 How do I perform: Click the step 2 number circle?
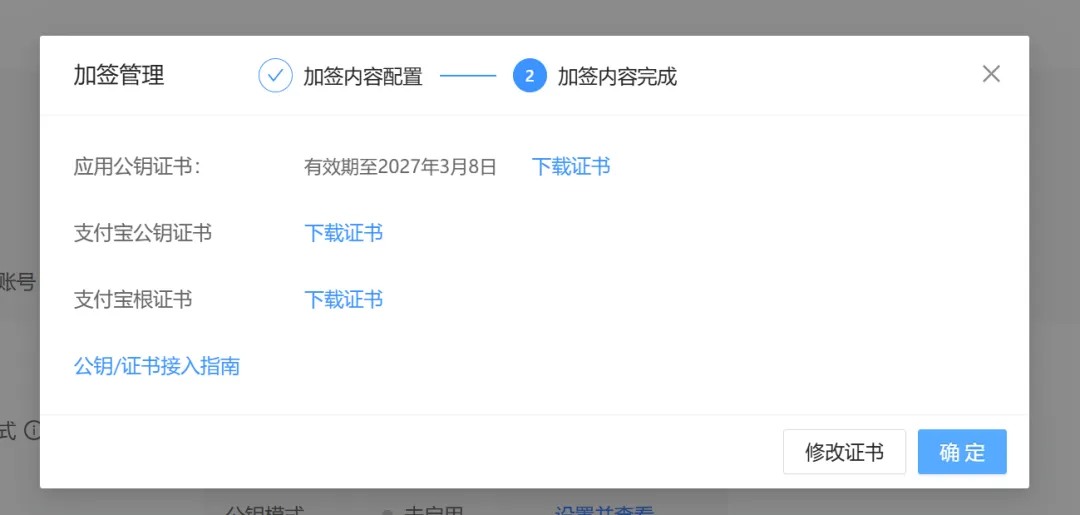pyautogui.click(x=529, y=76)
